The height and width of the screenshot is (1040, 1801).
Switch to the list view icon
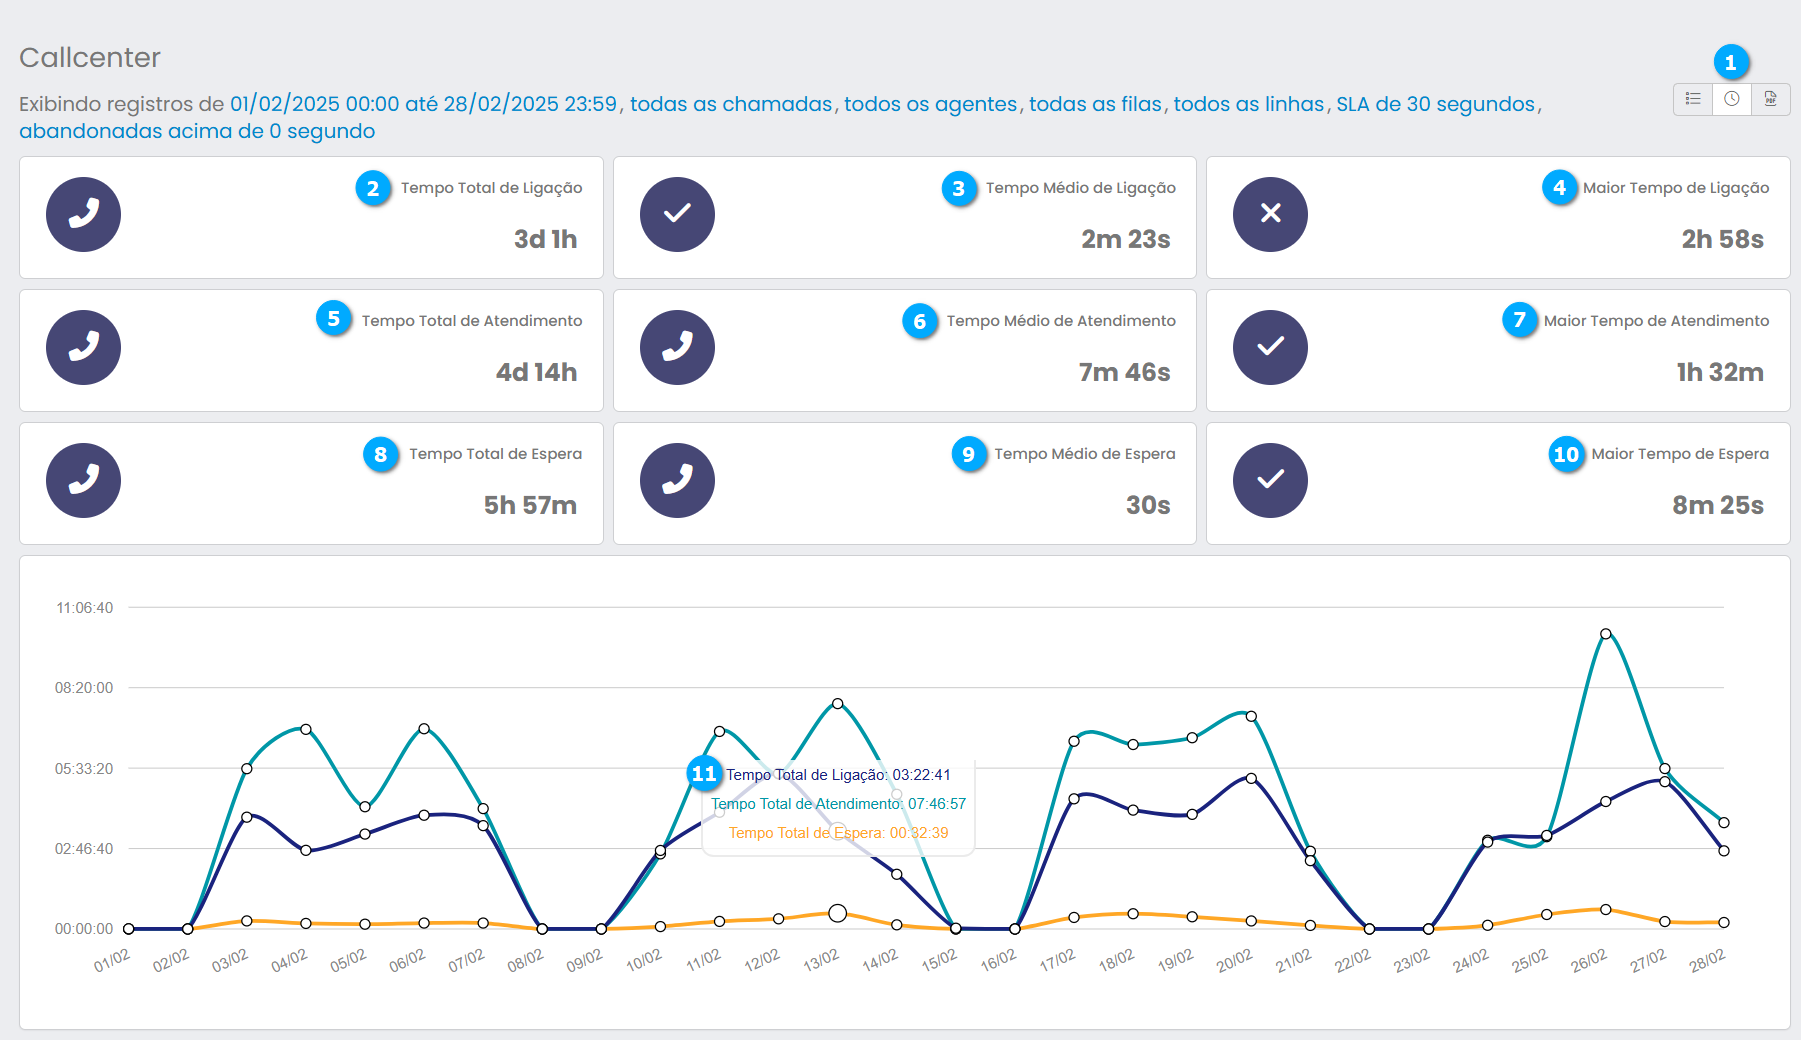pyautogui.click(x=1693, y=99)
